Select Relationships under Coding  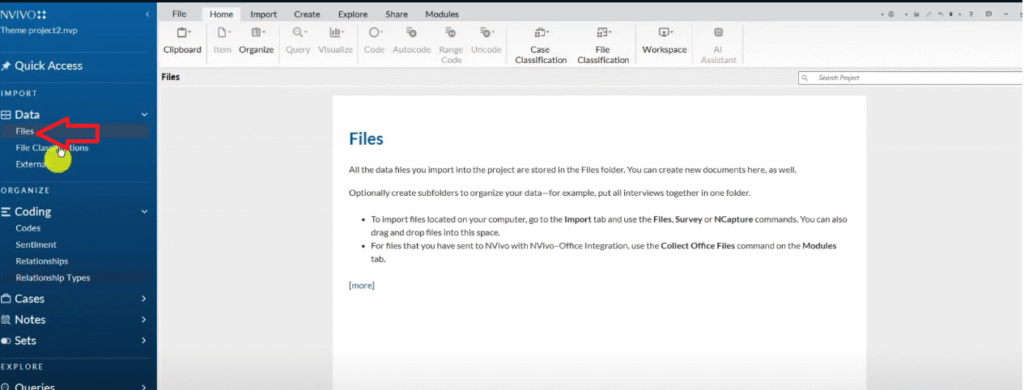click(42, 261)
